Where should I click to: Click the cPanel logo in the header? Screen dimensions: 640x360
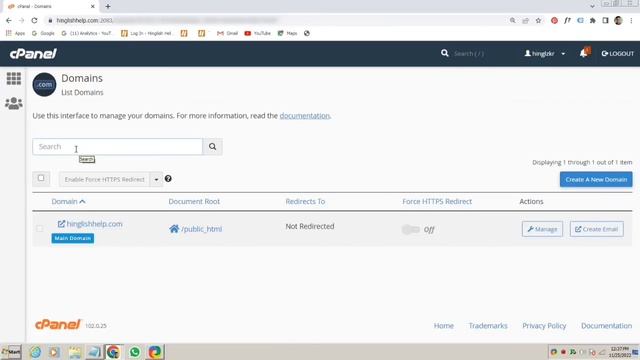pos(33,54)
